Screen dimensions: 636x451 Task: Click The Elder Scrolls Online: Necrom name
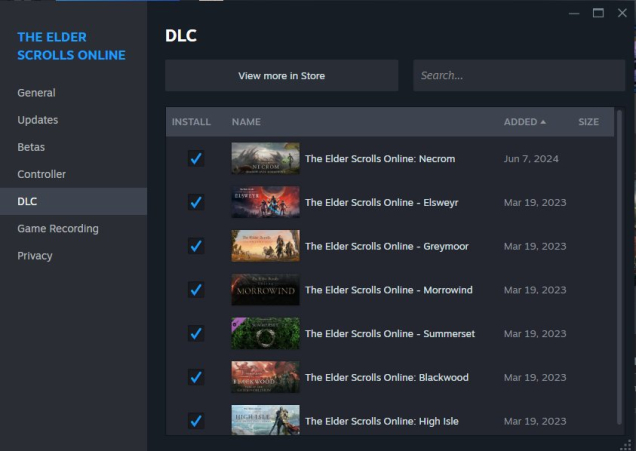380,159
